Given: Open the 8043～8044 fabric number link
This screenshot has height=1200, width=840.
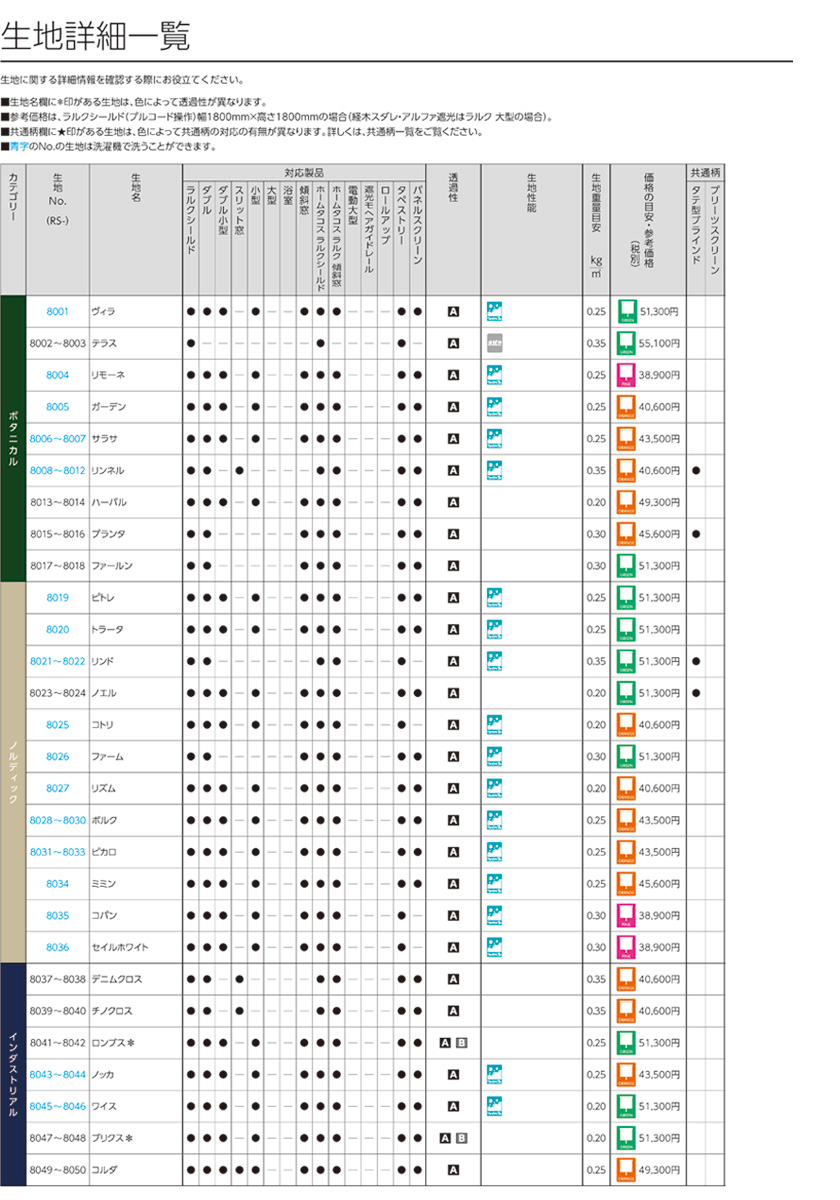Looking at the screenshot, I should pyautogui.click(x=58, y=1074).
